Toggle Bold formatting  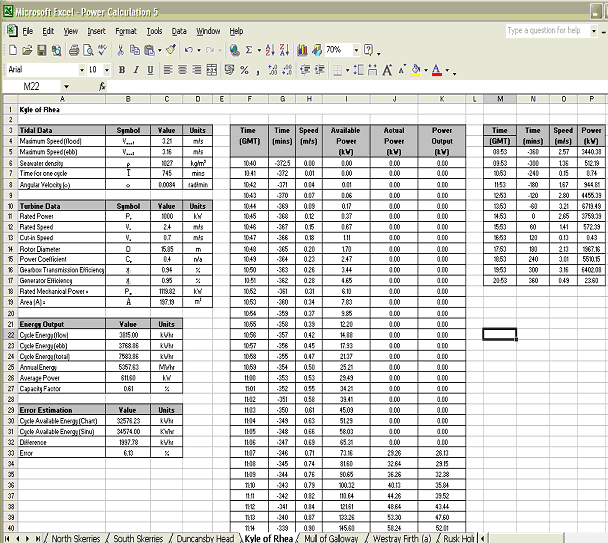point(122,69)
